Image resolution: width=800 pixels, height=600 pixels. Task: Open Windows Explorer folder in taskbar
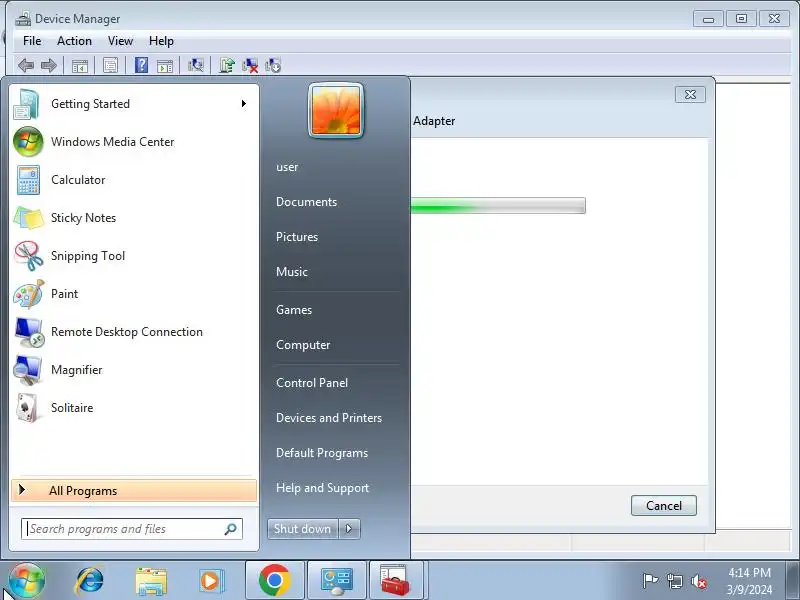151,581
